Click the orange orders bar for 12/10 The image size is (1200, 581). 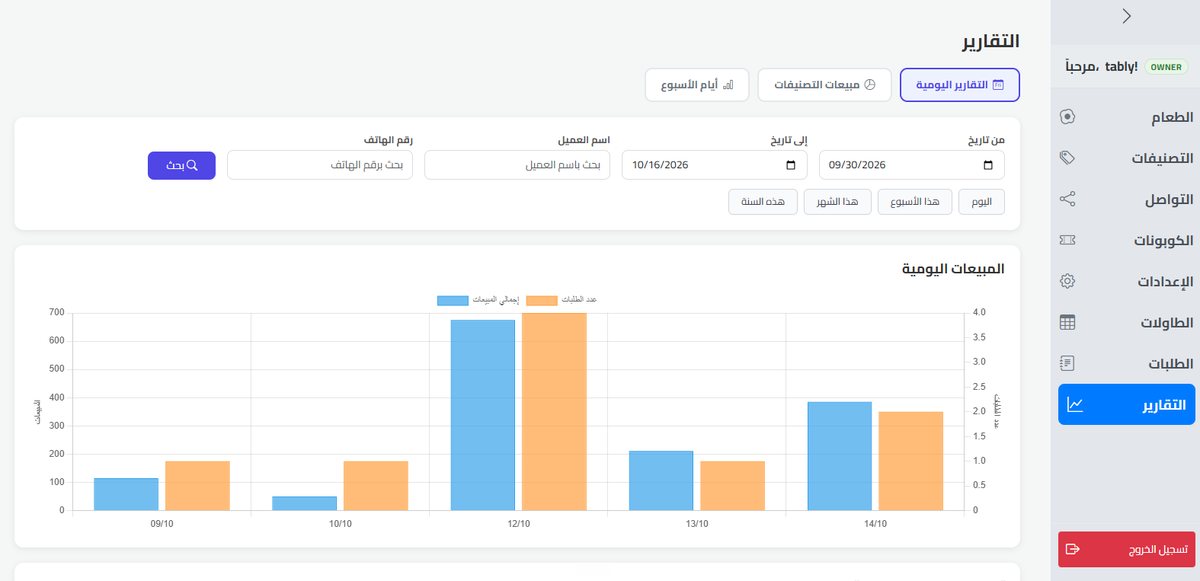pos(554,412)
